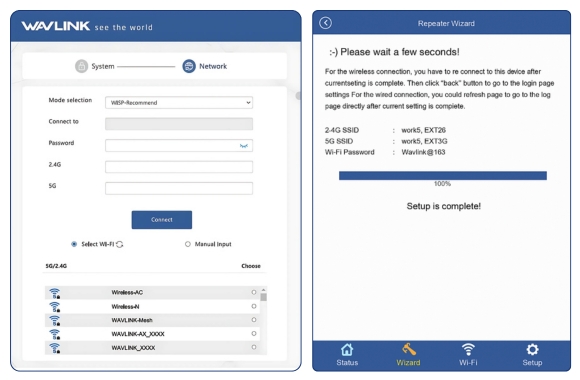Open the Wizard hammer icon
The image size is (580, 380).
(x=409, y=349)
